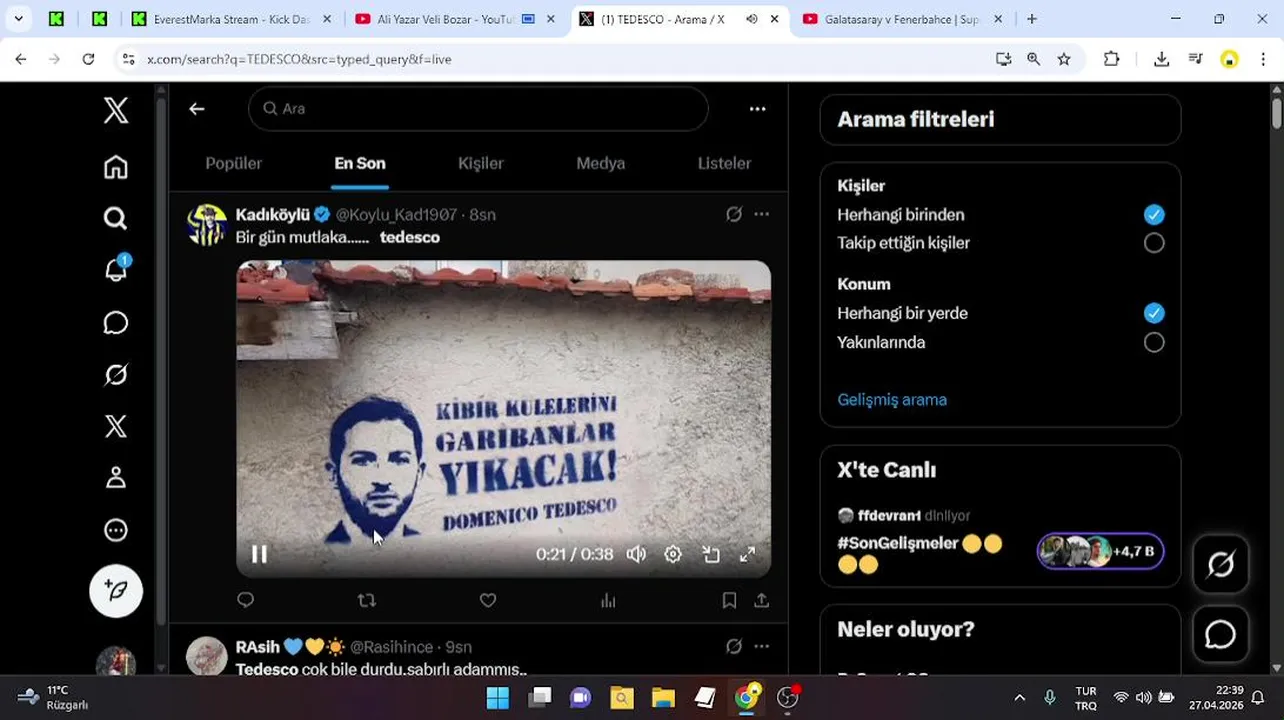The width and height of the screenshot is (1284, 720).
Task: Mute the video volume
Action: tap(636, 554)
